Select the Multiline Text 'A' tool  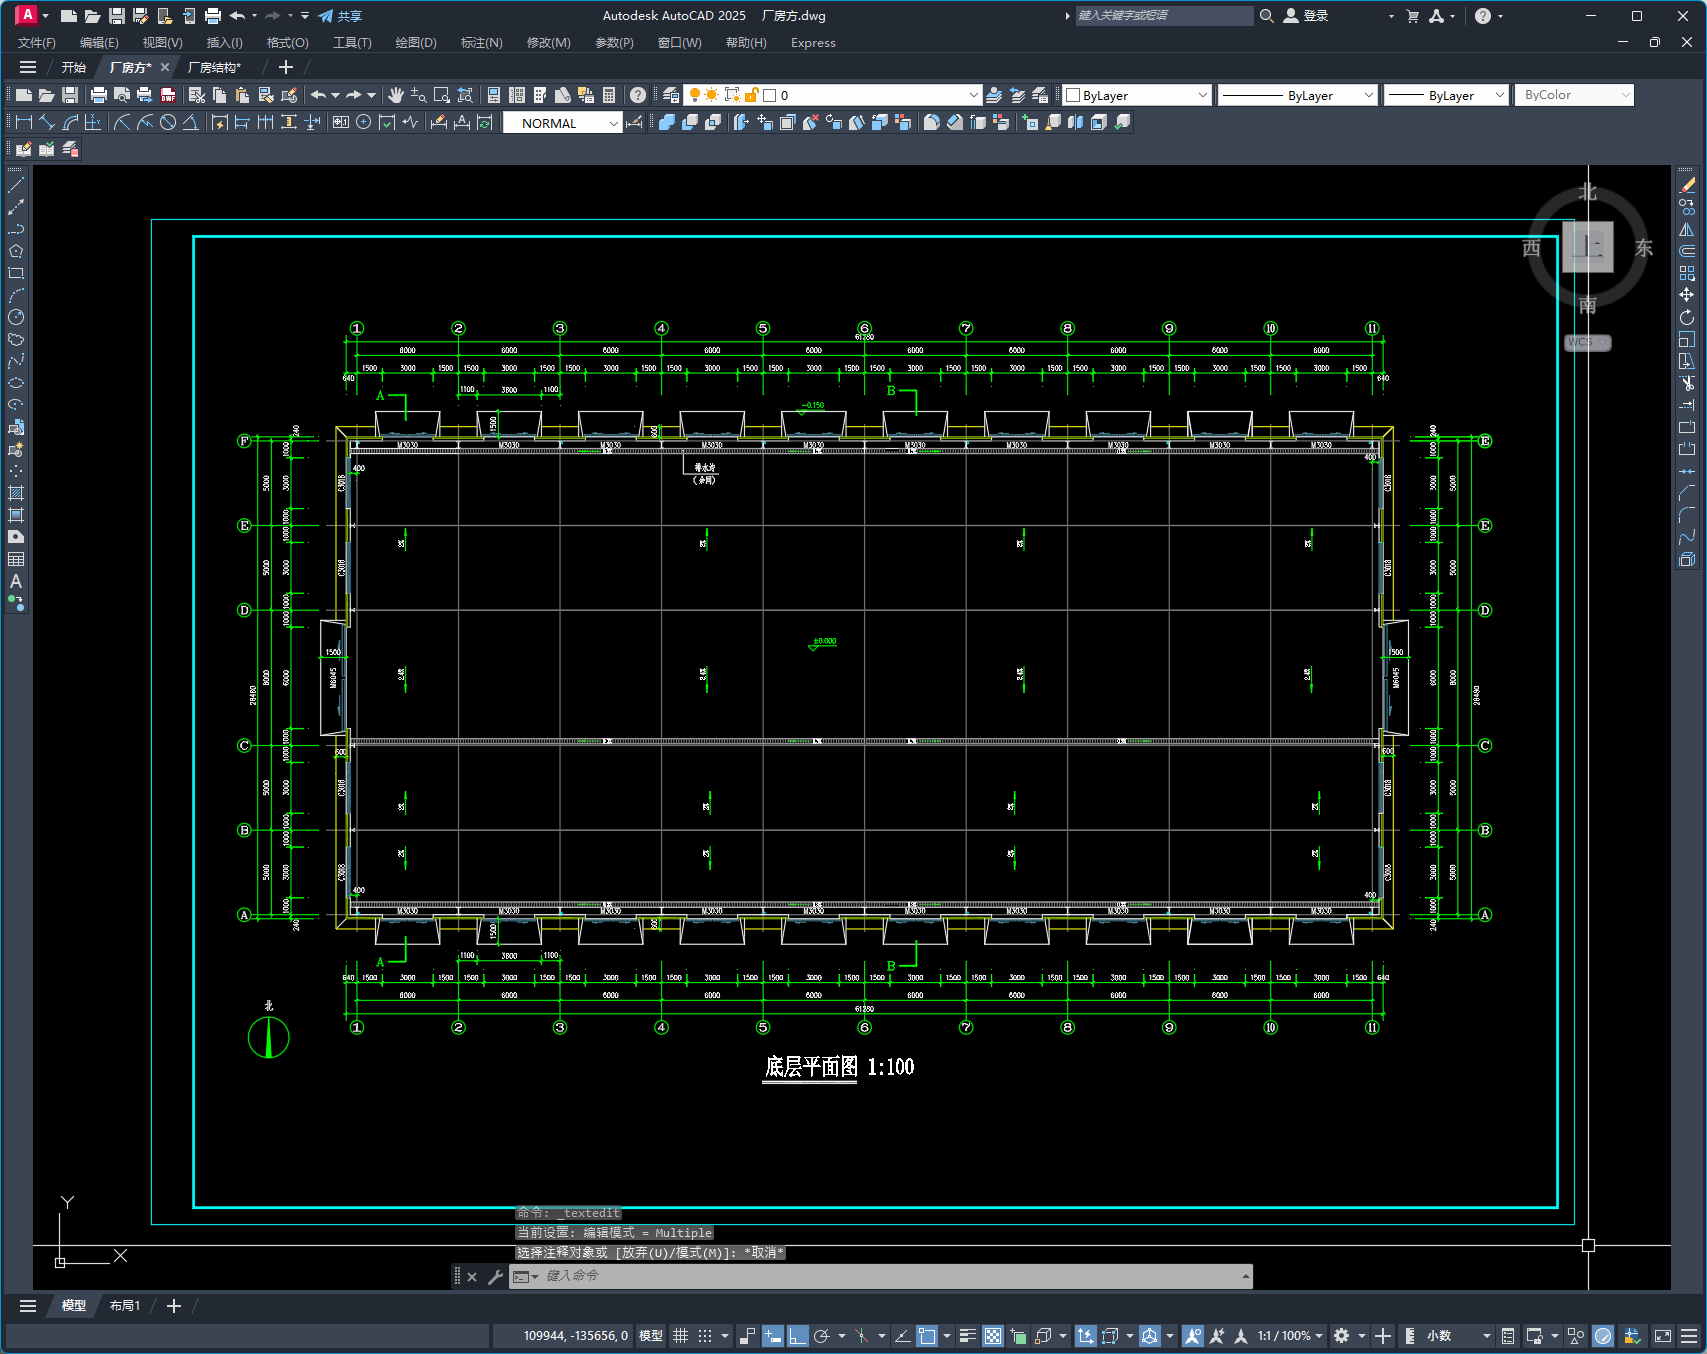pos(16,581)
